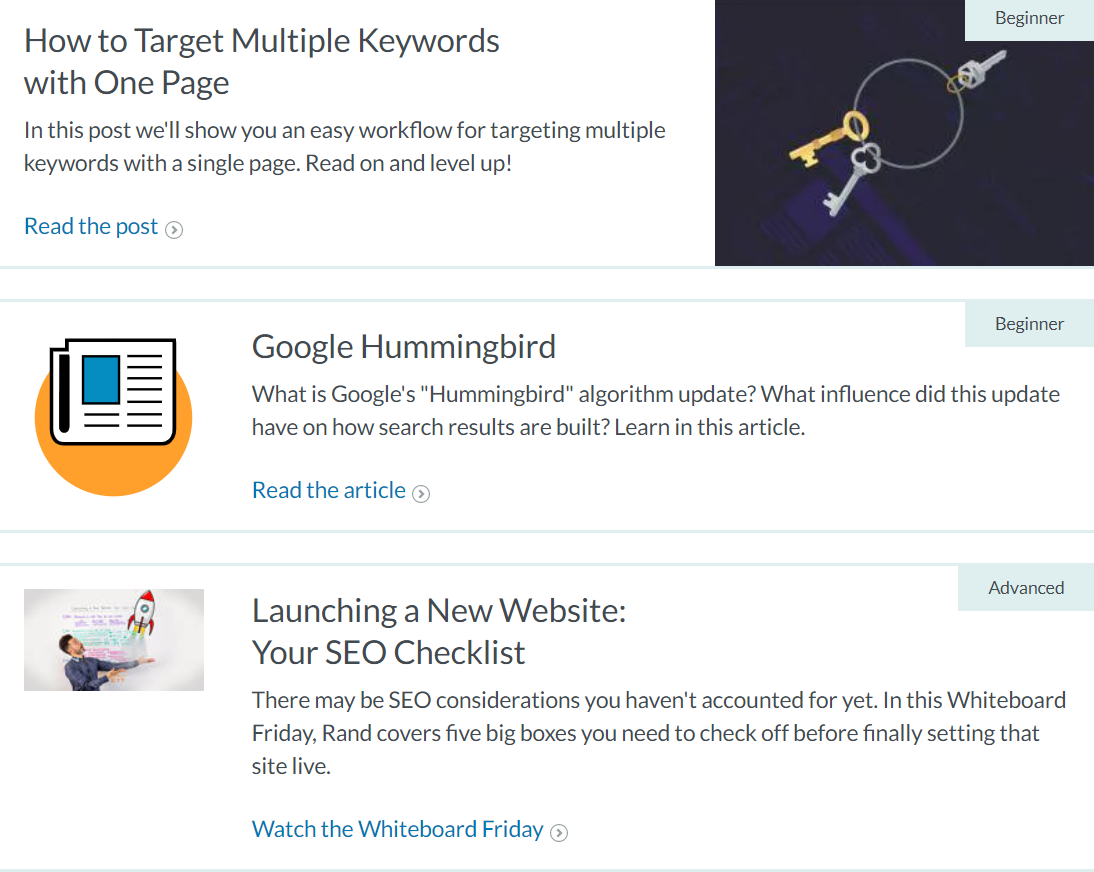
Task: Follow the Read the article link
Action: click(329, 490)
